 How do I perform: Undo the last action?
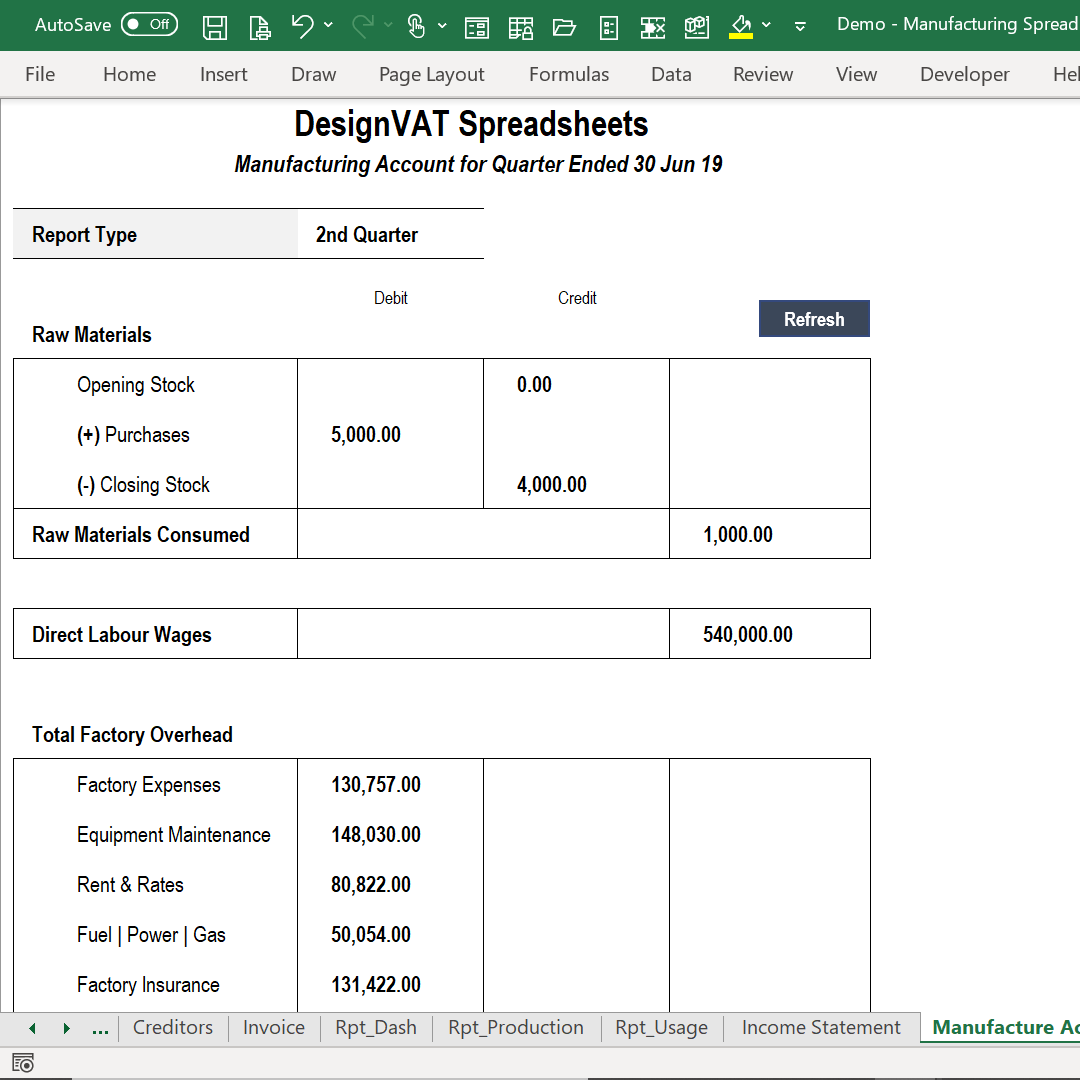pos(301,25)
